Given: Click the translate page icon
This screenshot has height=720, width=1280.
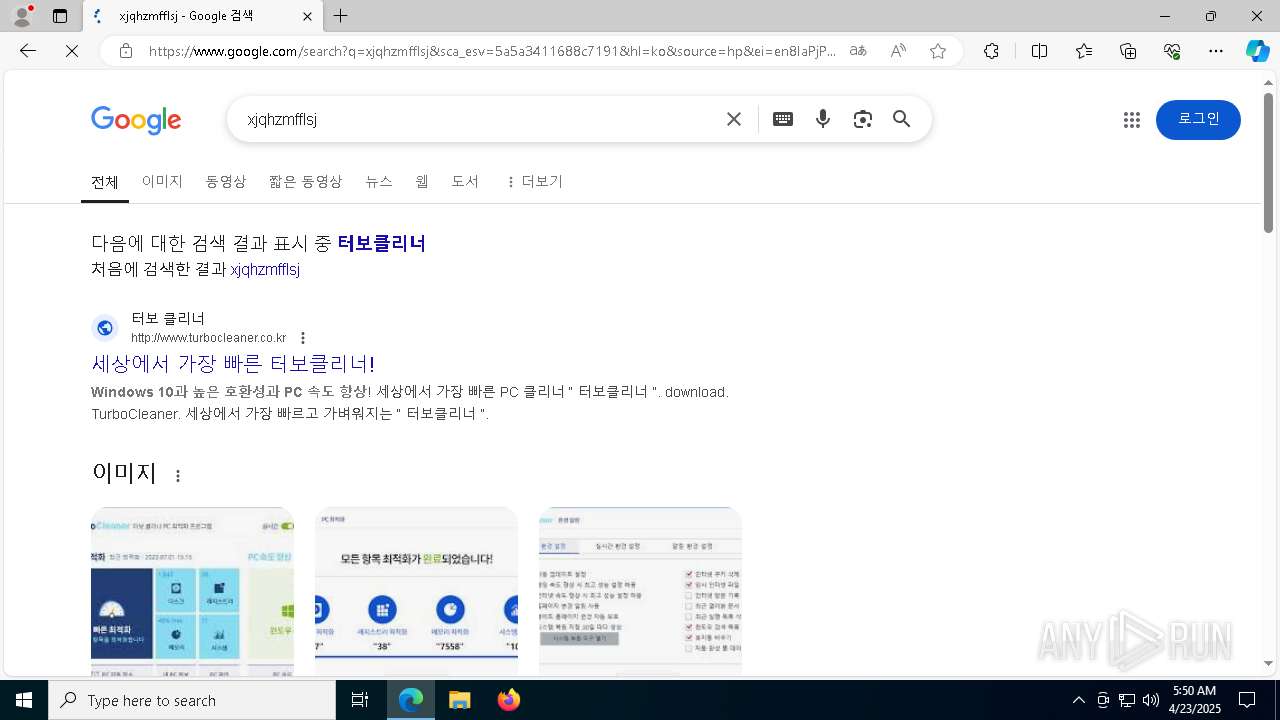Looking at the screenshot, I should tap(858, 51).
